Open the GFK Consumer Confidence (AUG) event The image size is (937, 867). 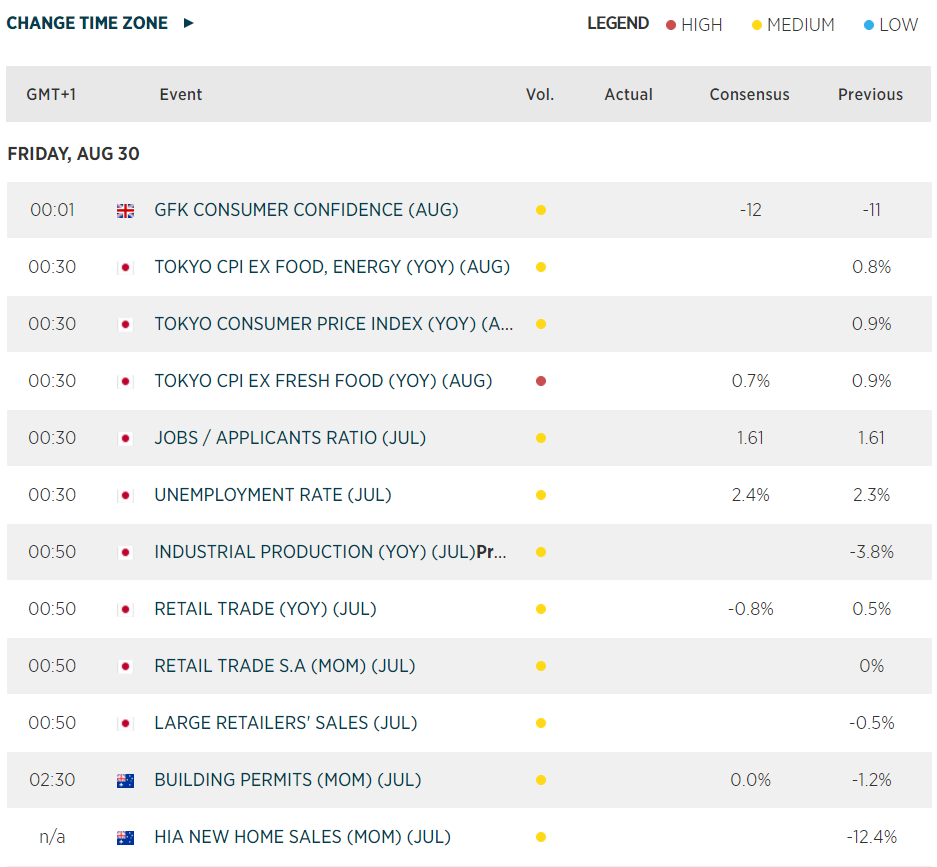pos(306,210)
